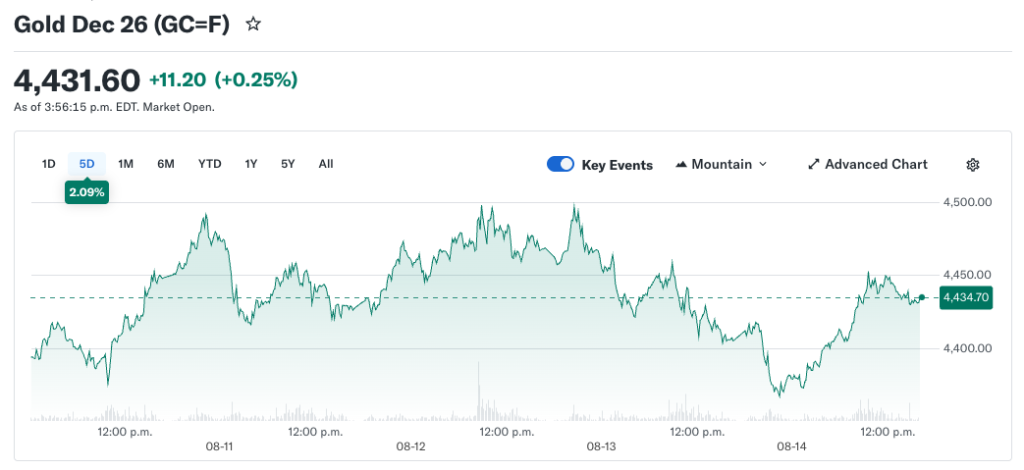Click the 08-12 date axis label
This screenshot has height=470, width=1024.
click(411, 446)
